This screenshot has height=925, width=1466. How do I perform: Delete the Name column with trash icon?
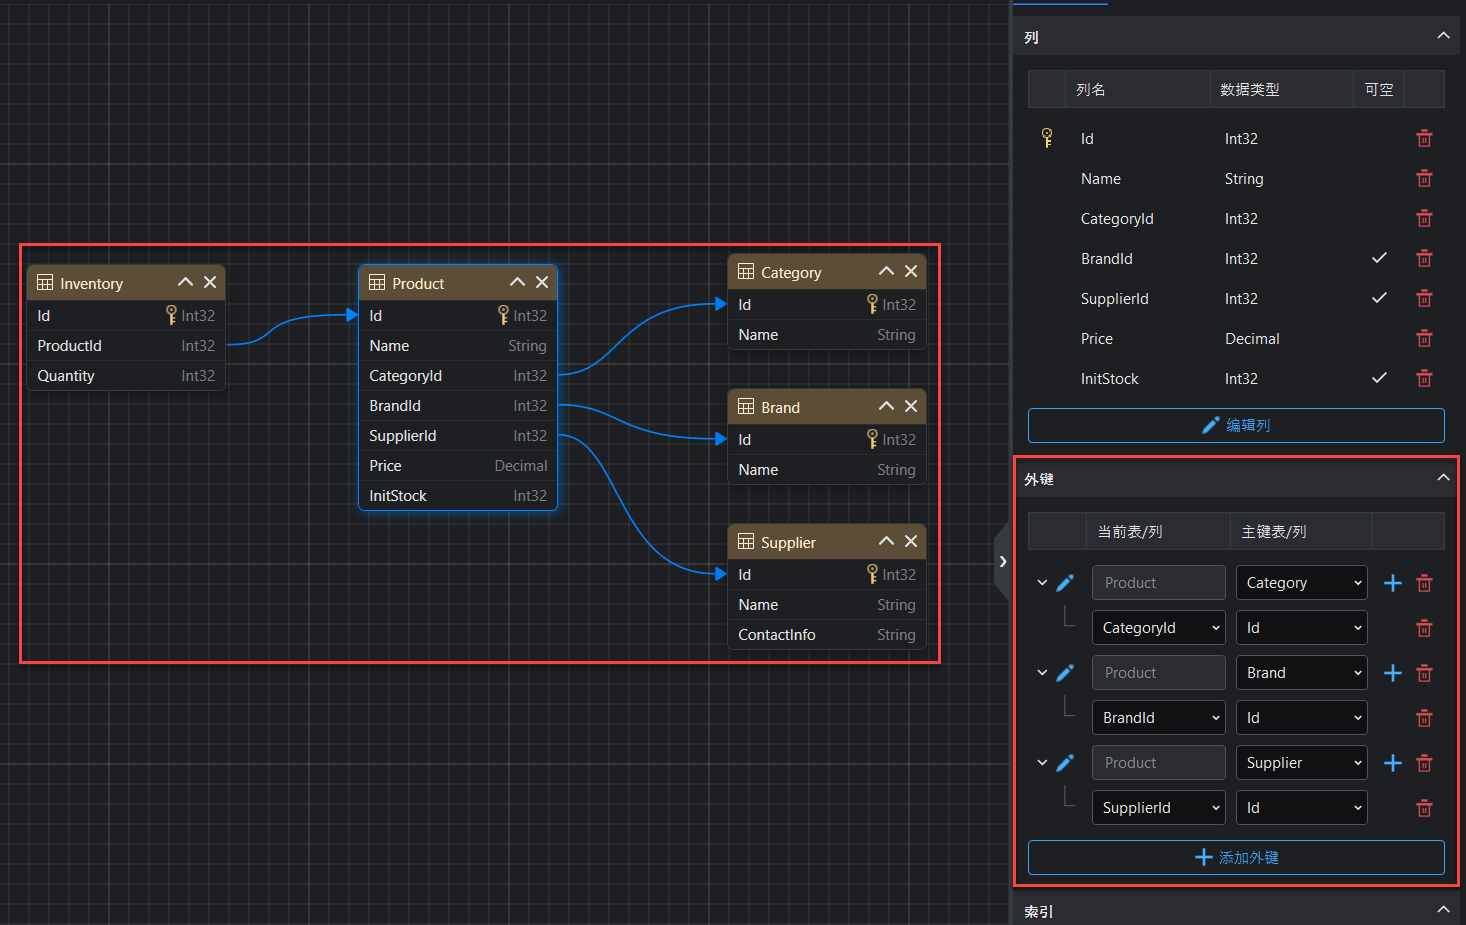(1424, 179)
